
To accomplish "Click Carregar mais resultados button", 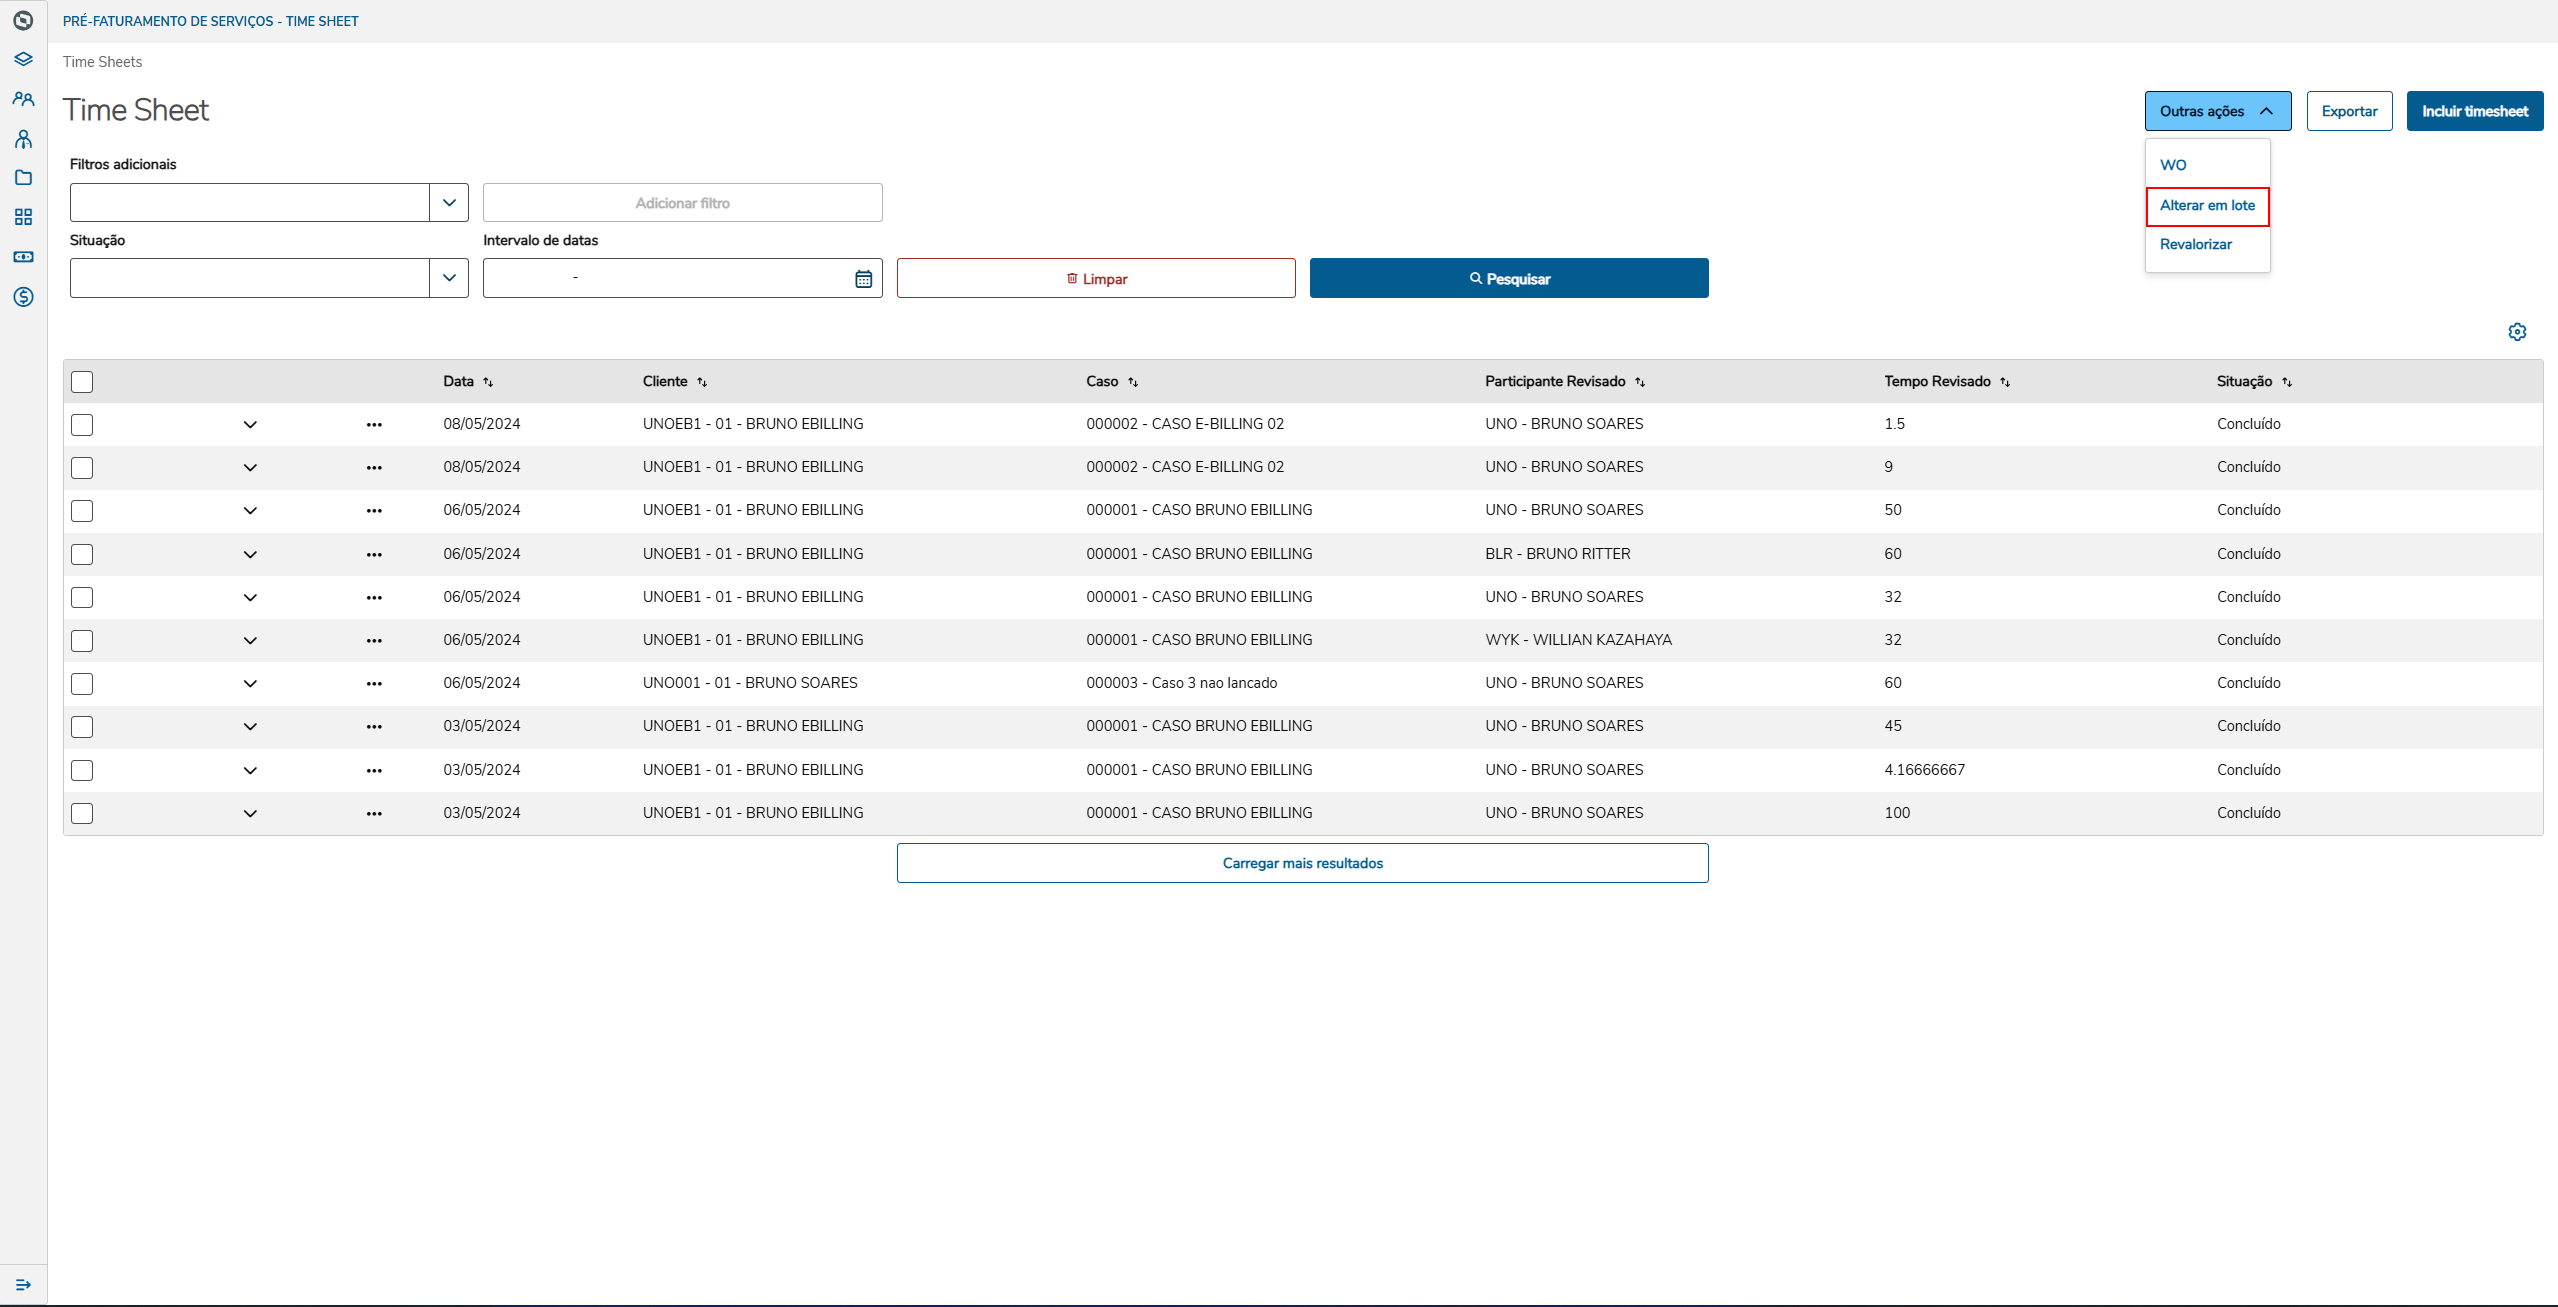I will coord(1302,863).
